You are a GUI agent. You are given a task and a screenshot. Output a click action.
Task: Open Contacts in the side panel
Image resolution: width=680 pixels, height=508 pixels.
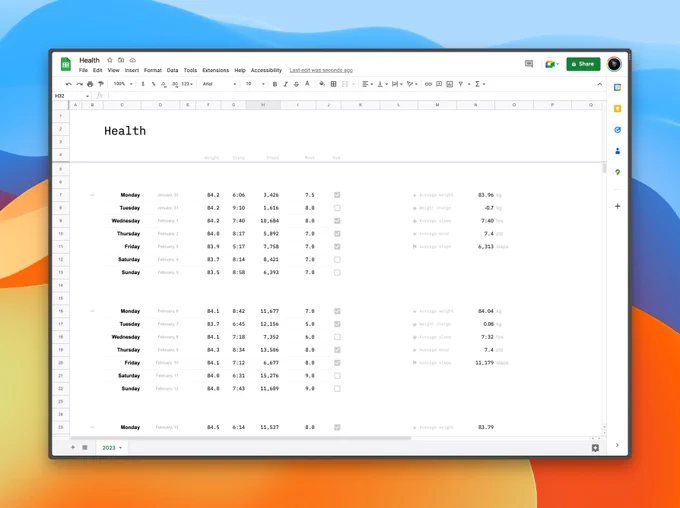[618, 151]
